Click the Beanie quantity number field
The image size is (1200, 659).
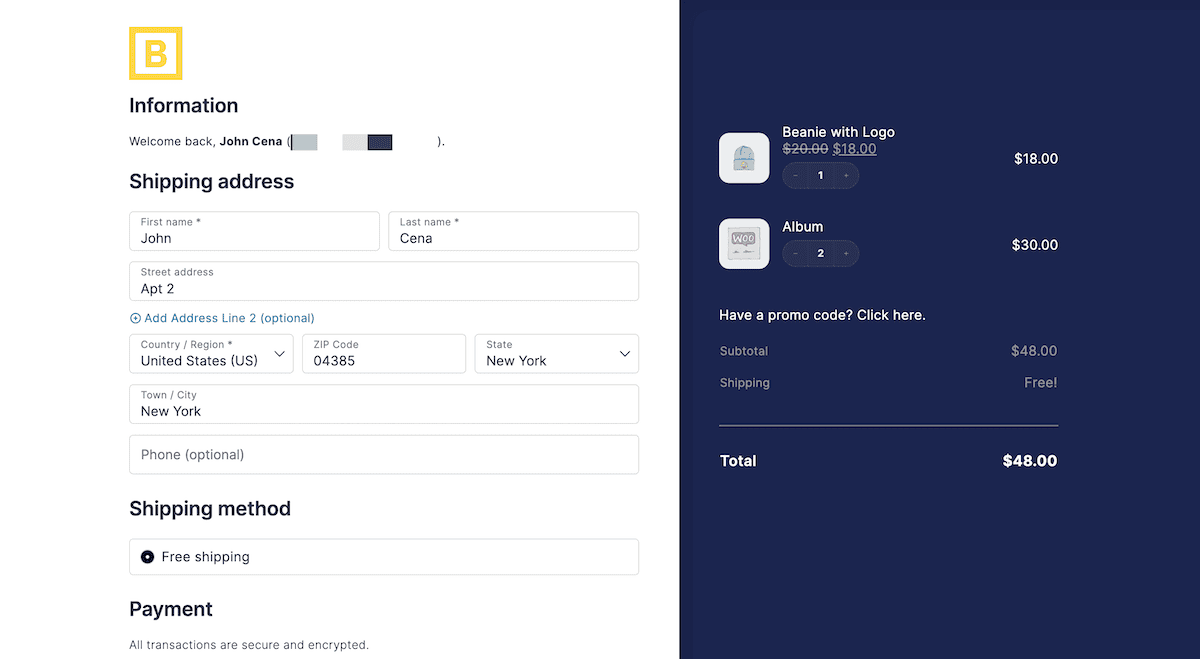(x=821, y=176)
